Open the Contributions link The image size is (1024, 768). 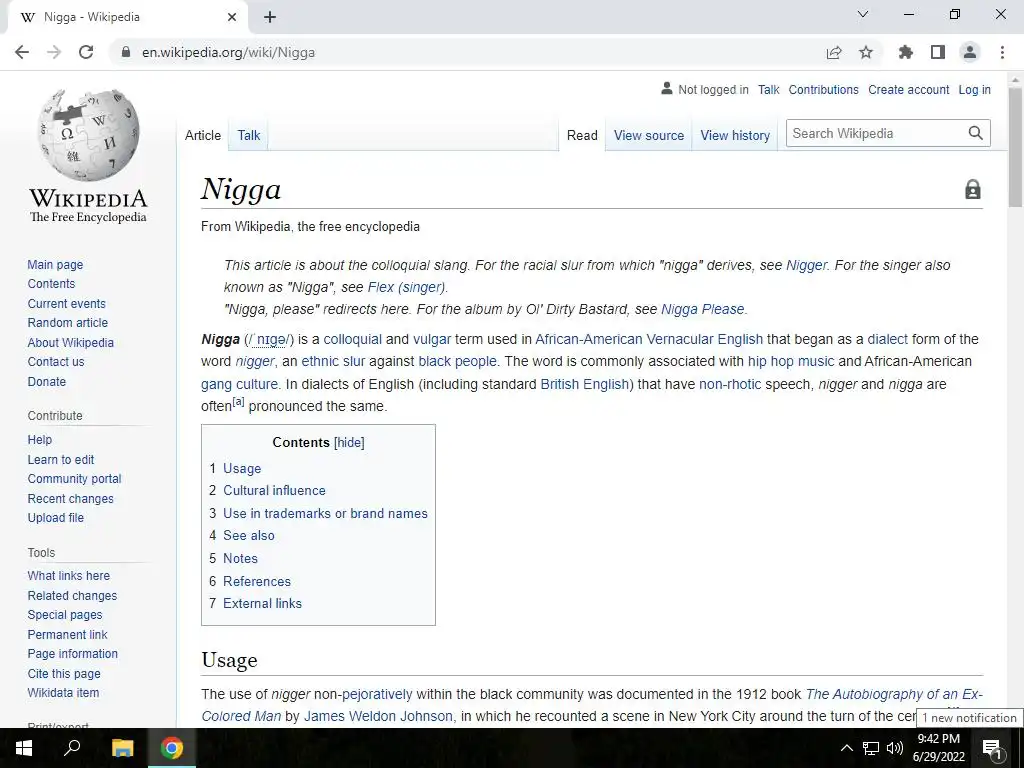[824, 89]
